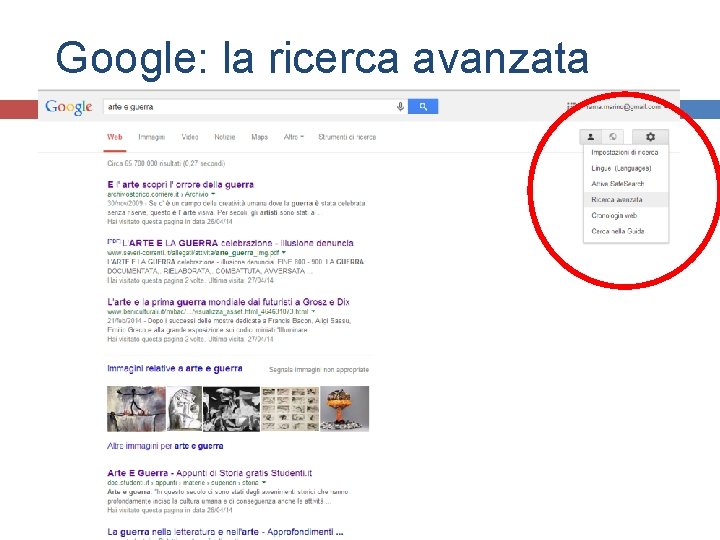The width and height of the screenshot is (720, 540).
Task: Open Immagini relative a arte e guerra
Action: pos(174,368)
